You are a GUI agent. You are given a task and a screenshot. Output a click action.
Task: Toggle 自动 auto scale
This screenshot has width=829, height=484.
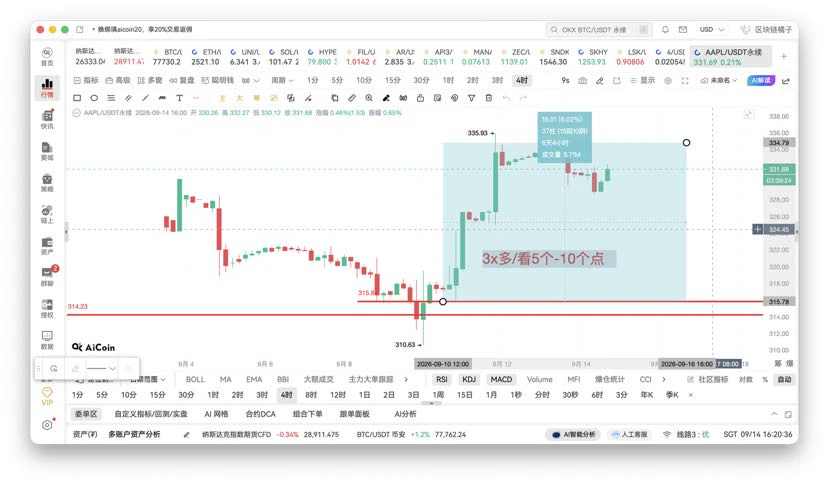[x=785, y=379]
